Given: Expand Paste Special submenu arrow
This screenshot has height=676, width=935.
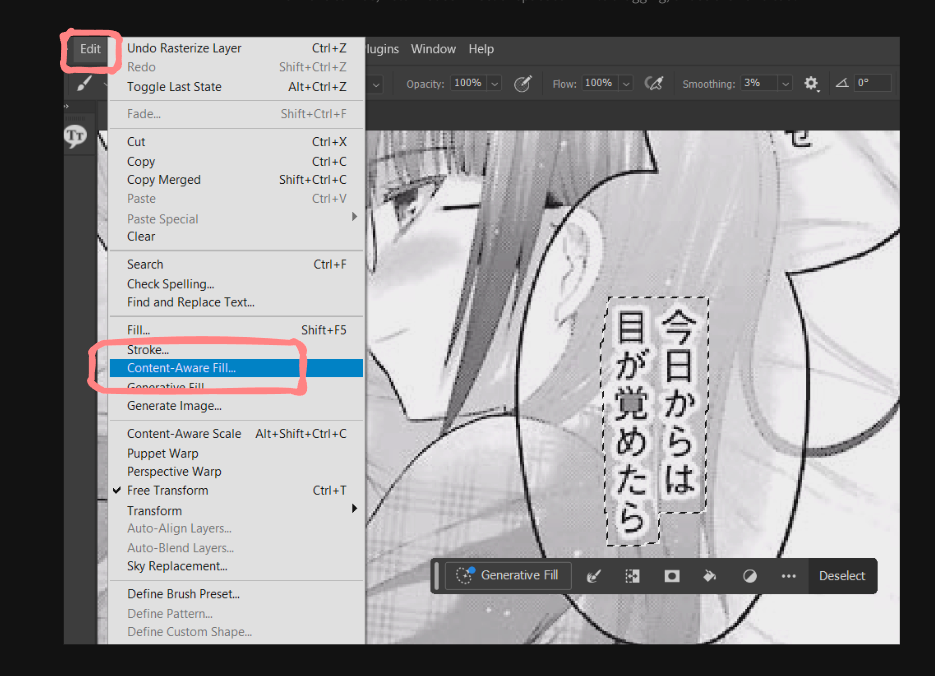Looking at the screenshot, I should pos(354,217).
